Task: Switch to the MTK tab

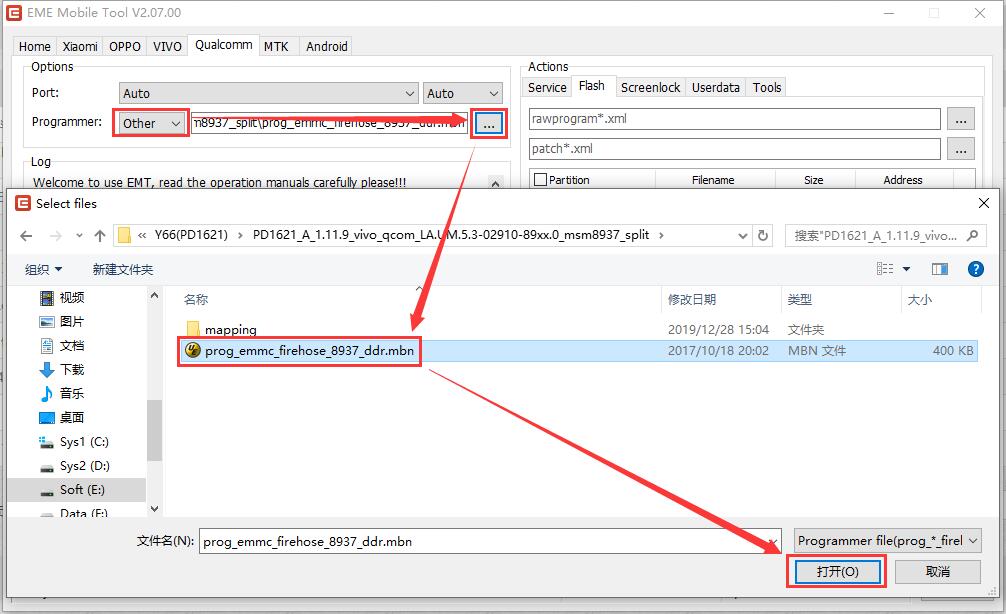Action: click(276, 46)
